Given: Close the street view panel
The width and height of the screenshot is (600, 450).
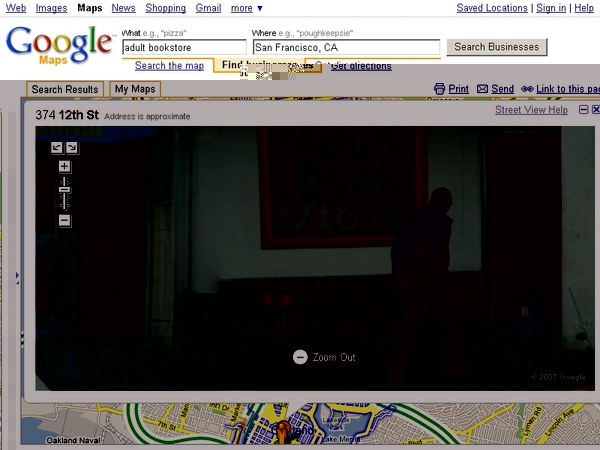Looking at the screenshot, I should (596, 110).
